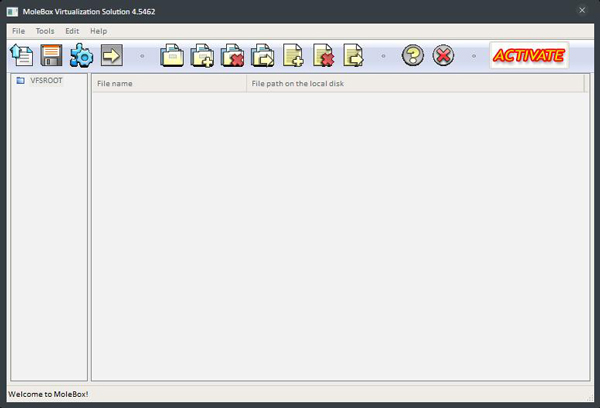Click the yellow arrow pack/build icon
This screenshot has width=600, height=408.
coord(112,55)
